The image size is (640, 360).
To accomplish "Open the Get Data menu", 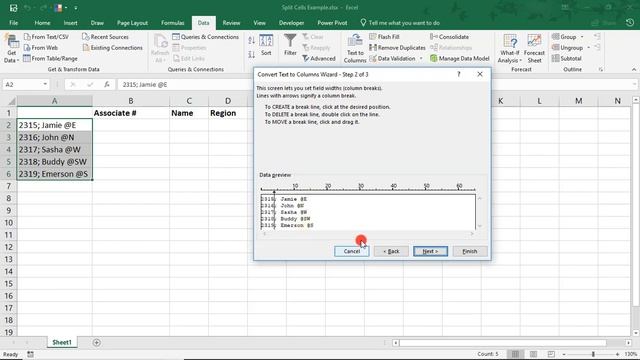I will pos(11,49).
